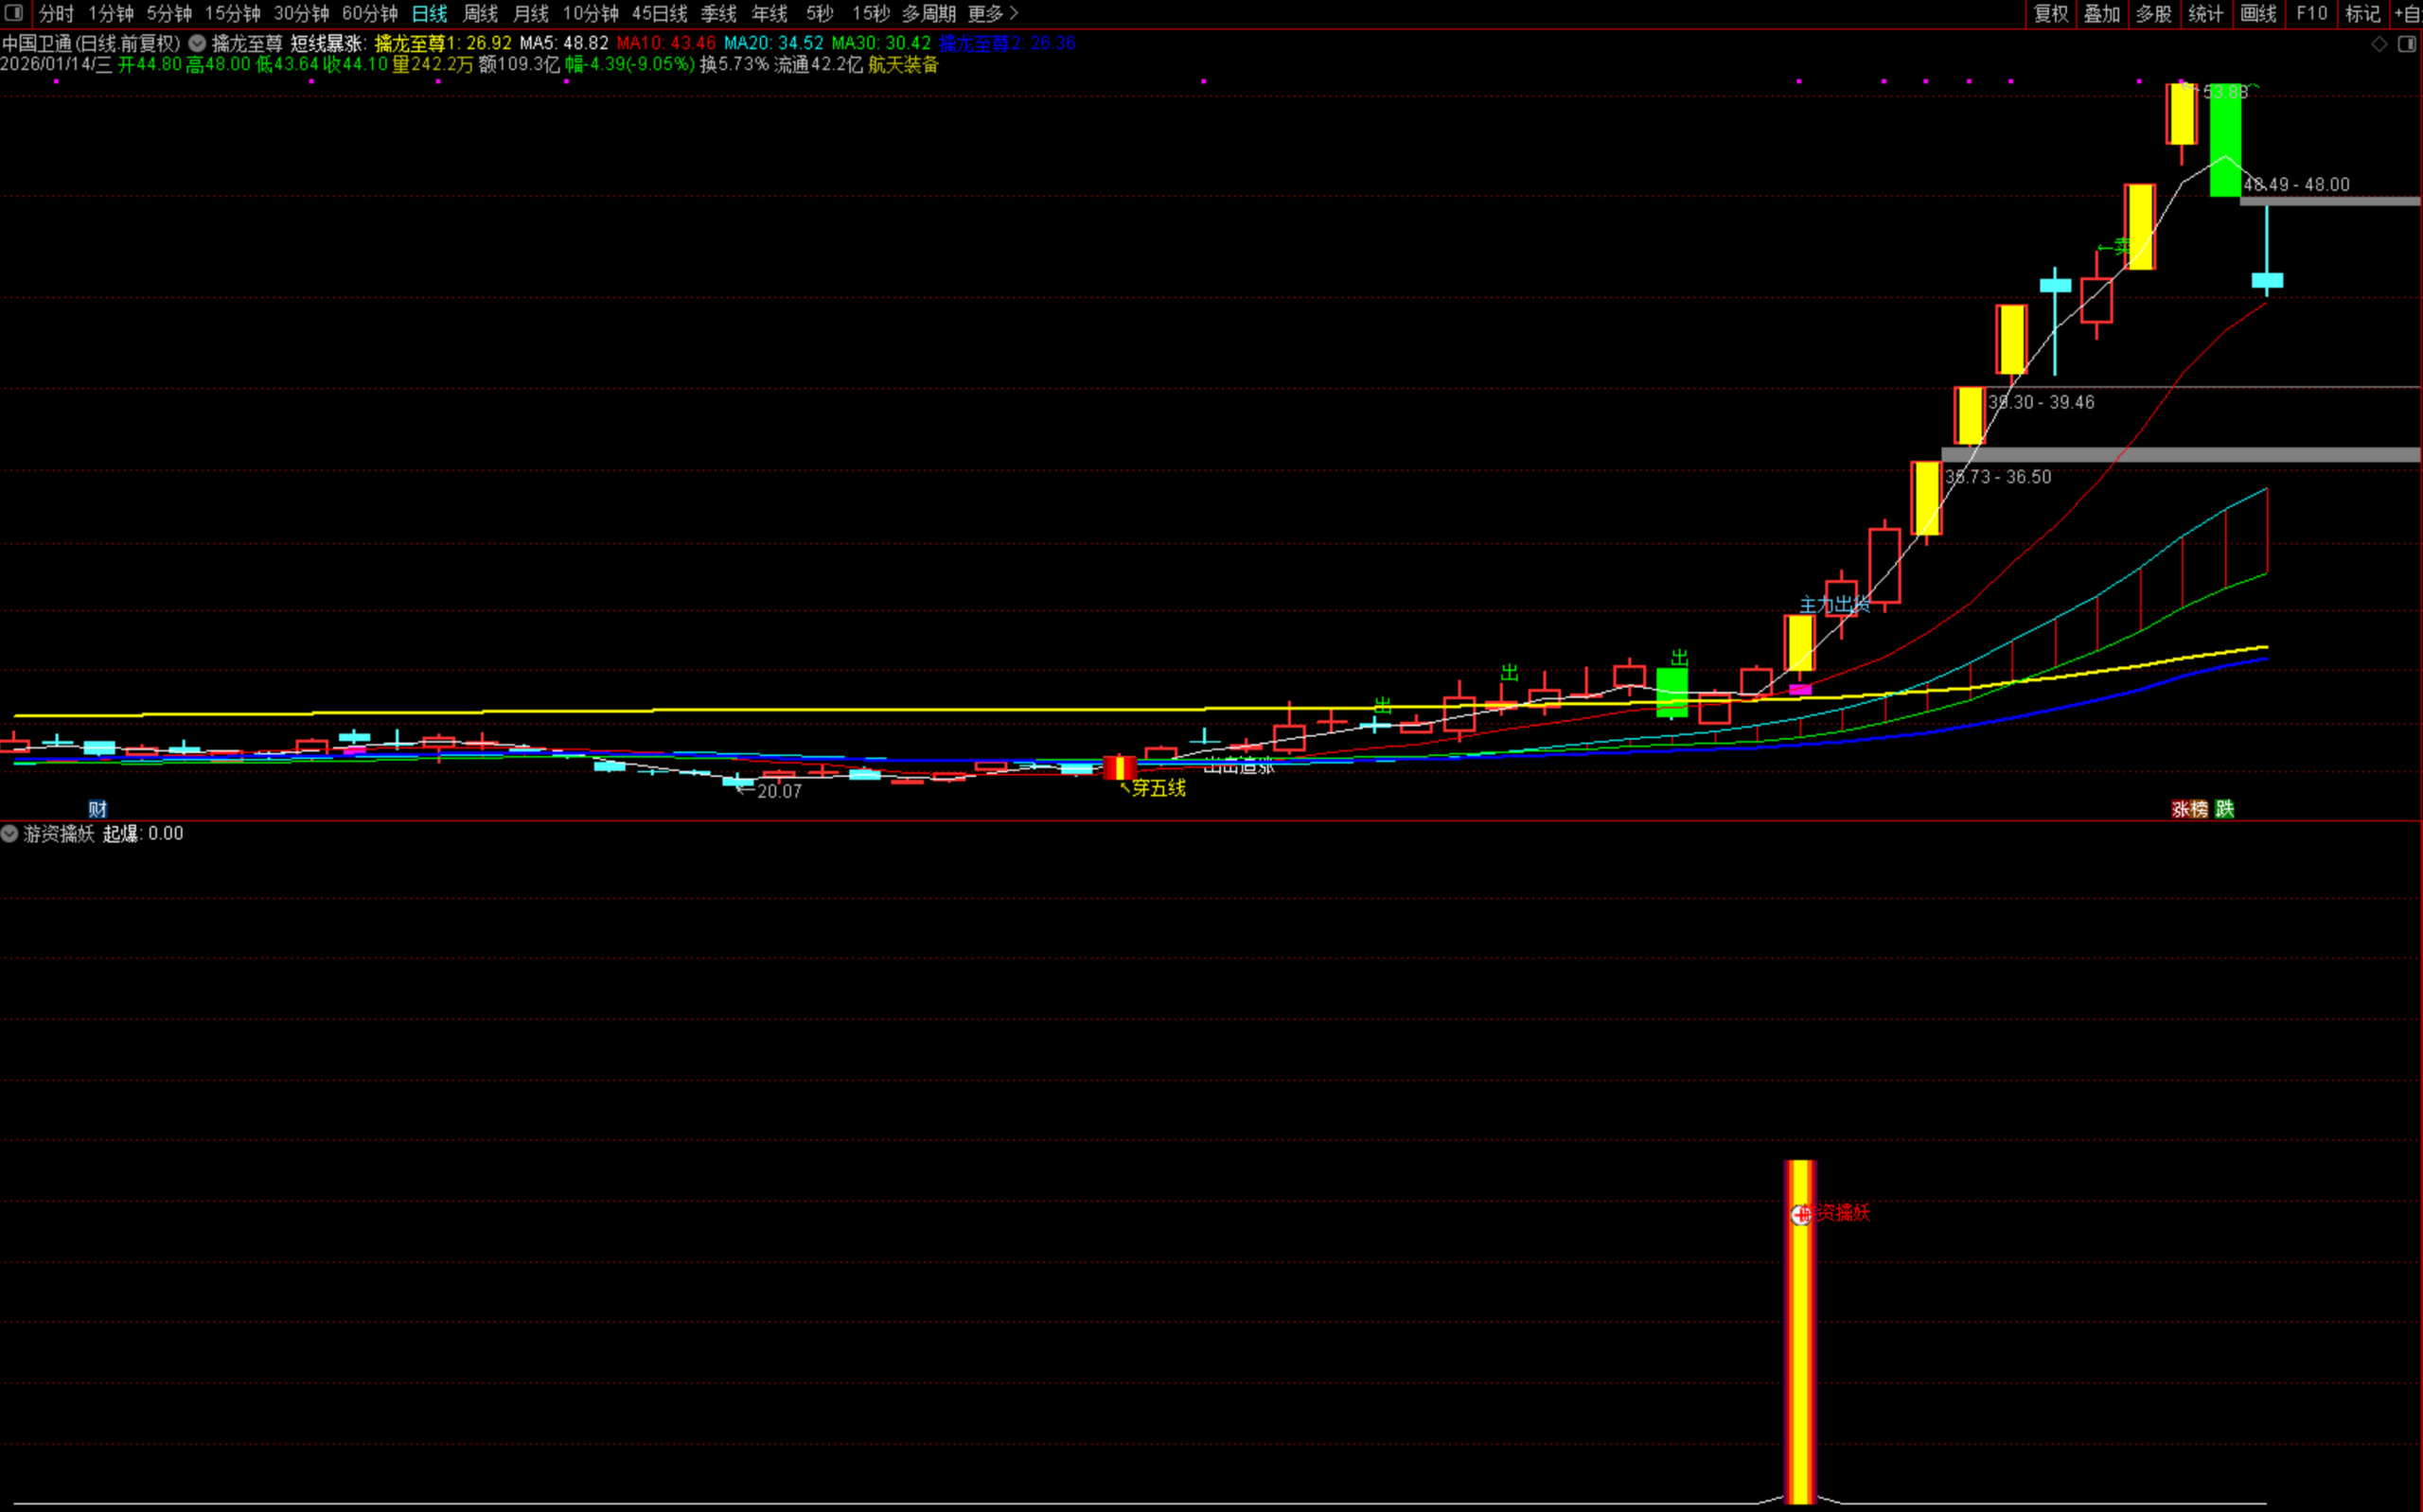Screen dimensions: 2423x1512
Task: Toggle right sidebar panel icon
Action: (x=2406, y=44)
